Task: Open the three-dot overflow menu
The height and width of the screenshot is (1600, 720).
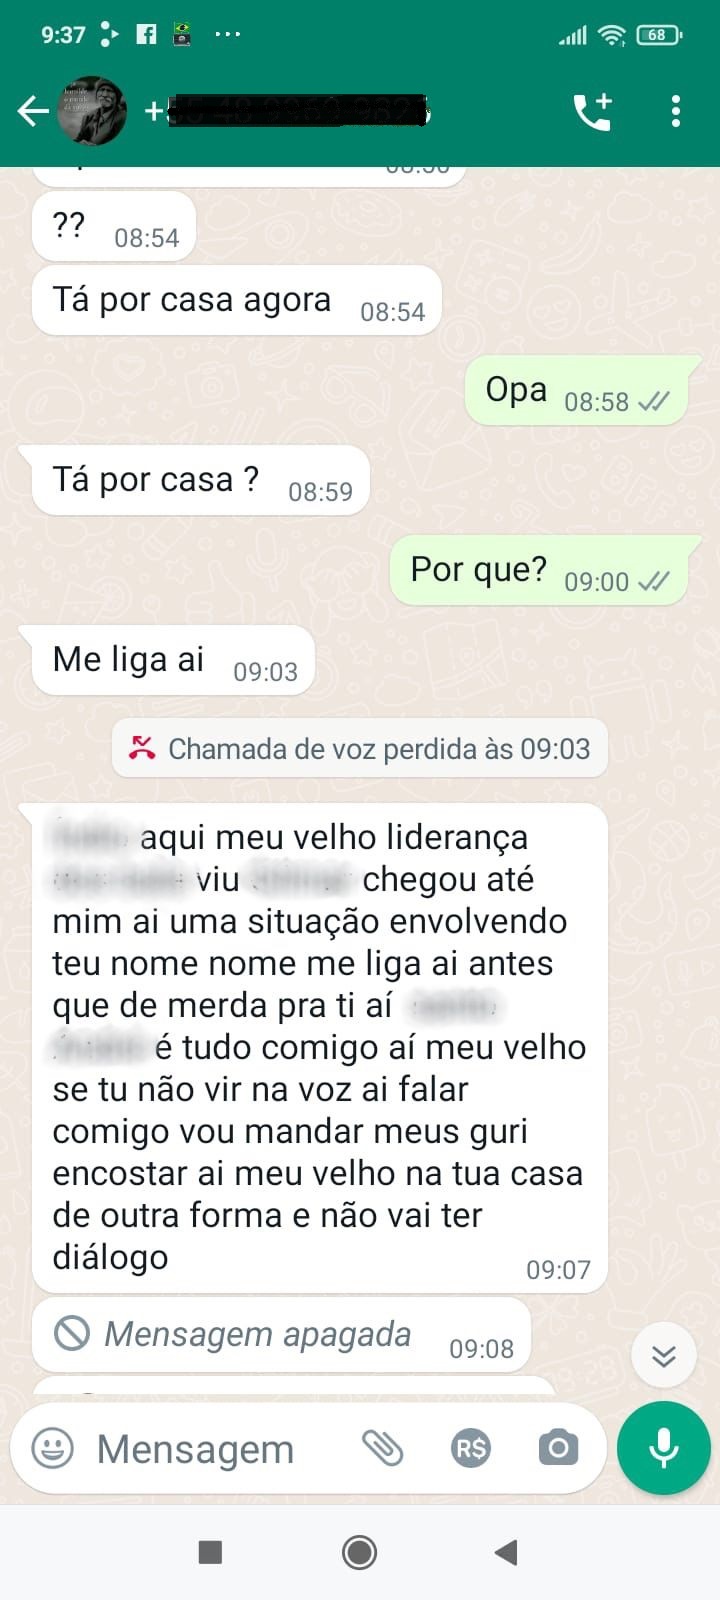Action: pyautogui.click(x=676, y=111)
